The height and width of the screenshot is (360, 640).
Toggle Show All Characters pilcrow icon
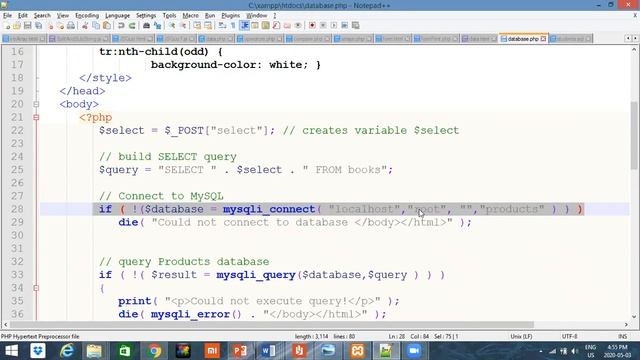tap(233, 26)
